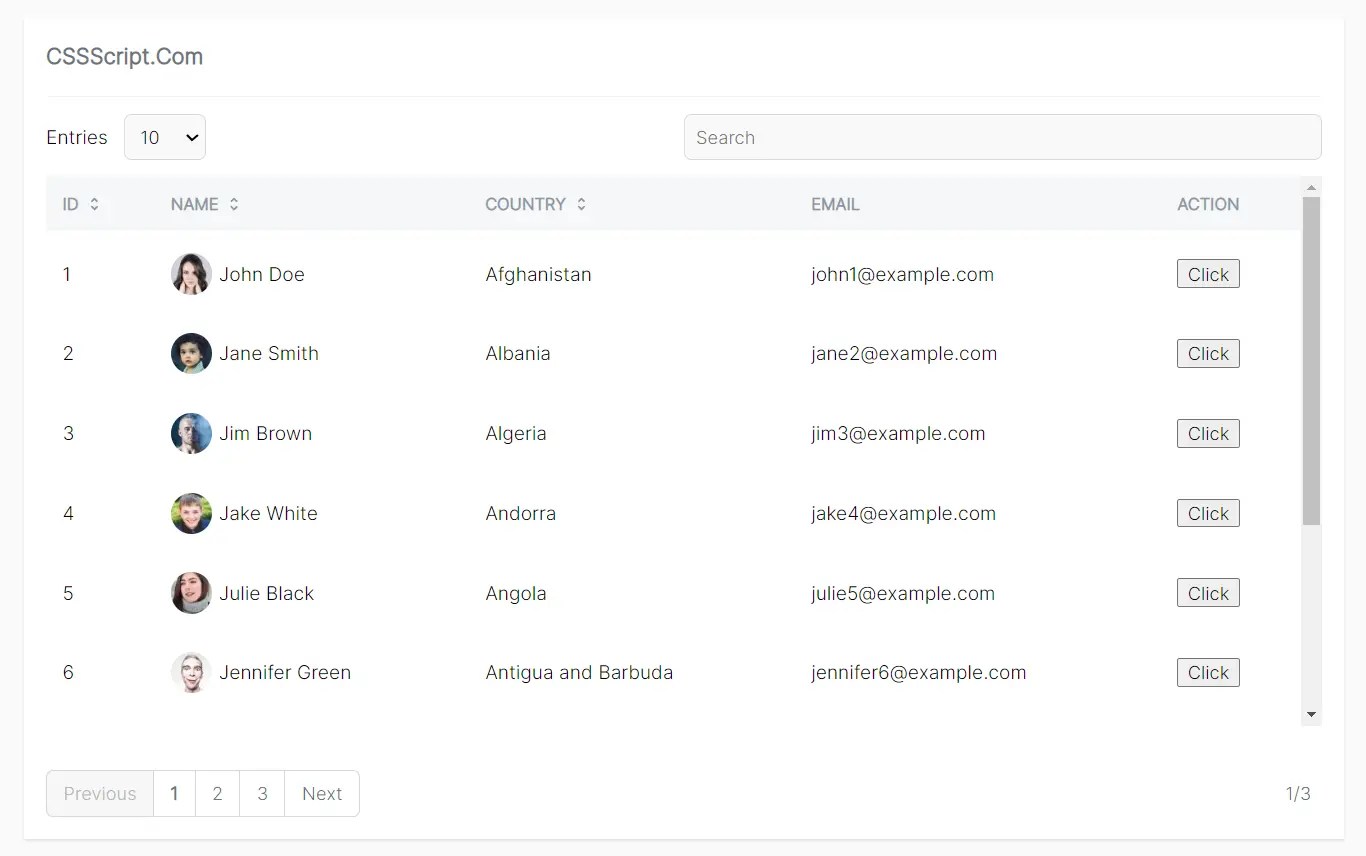Screen dimensions: 1366x856
Task: Click the Next pagination button
Action: (x=322, y=793)
